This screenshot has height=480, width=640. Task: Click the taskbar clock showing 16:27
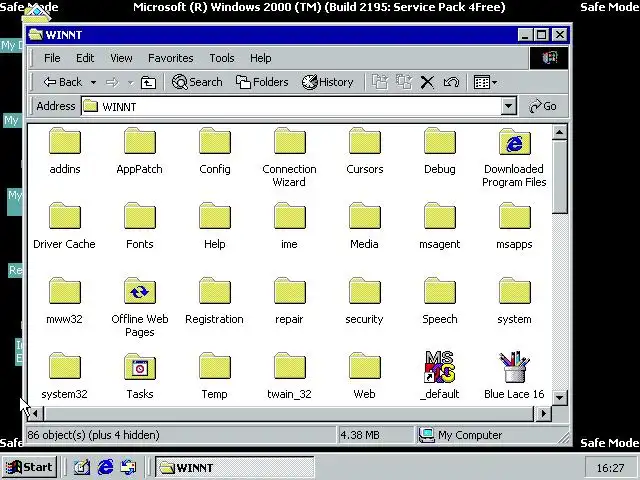pos(610,468)
